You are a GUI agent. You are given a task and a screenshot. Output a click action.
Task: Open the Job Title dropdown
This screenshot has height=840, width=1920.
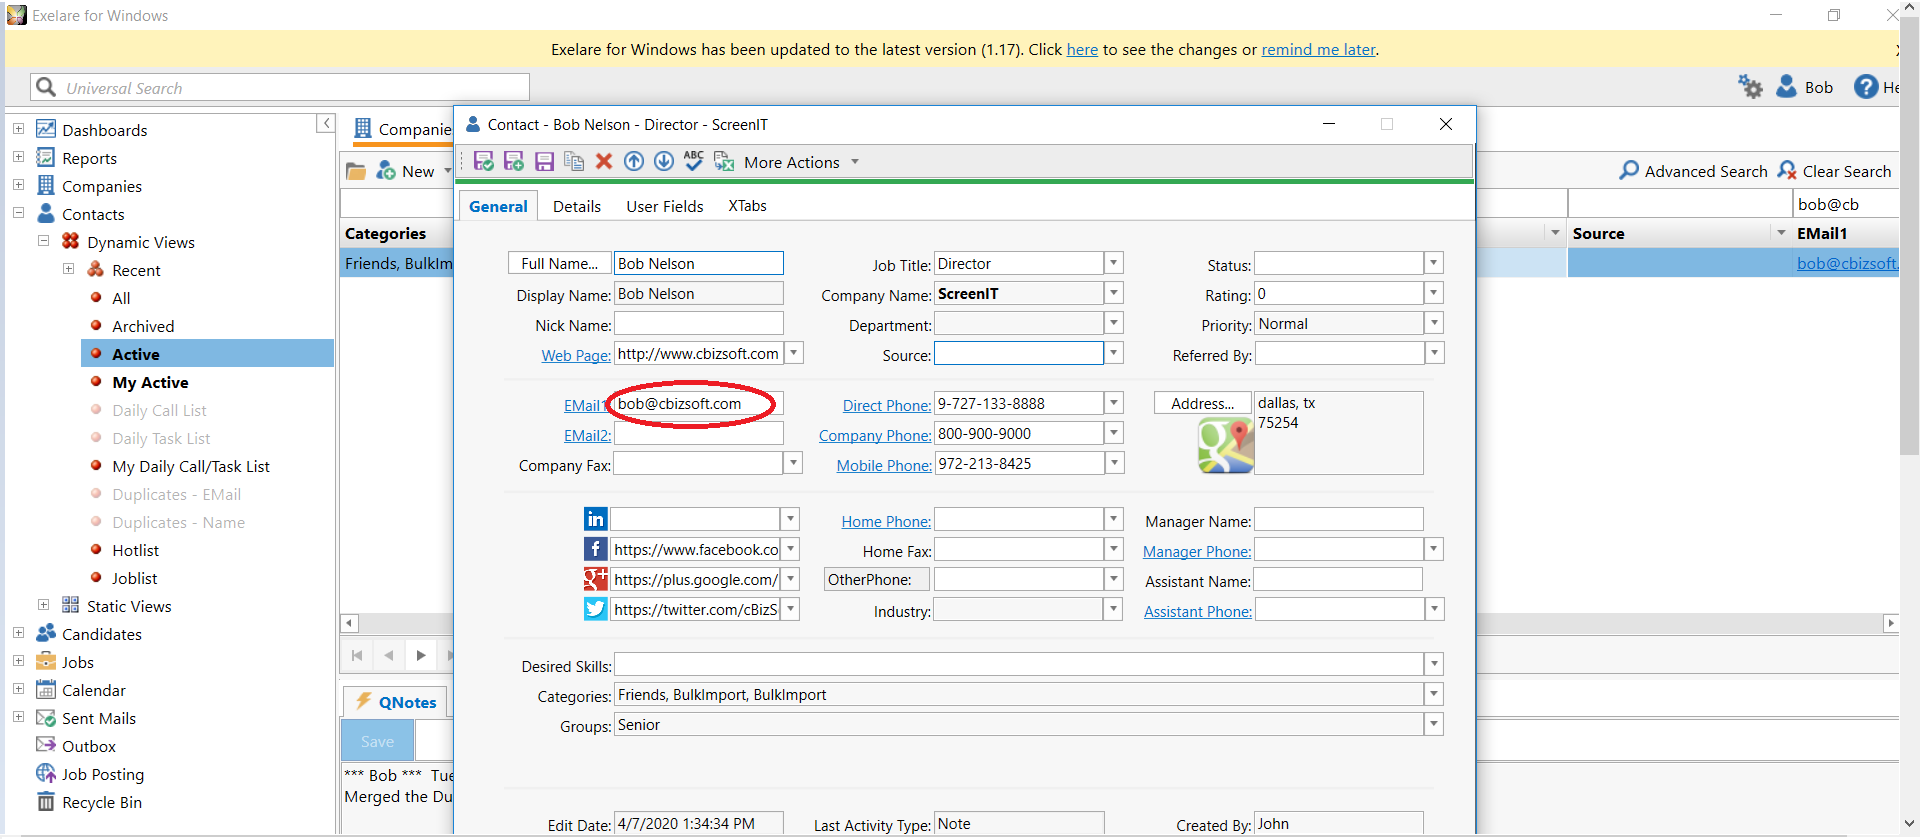(x=1114, y=263)
